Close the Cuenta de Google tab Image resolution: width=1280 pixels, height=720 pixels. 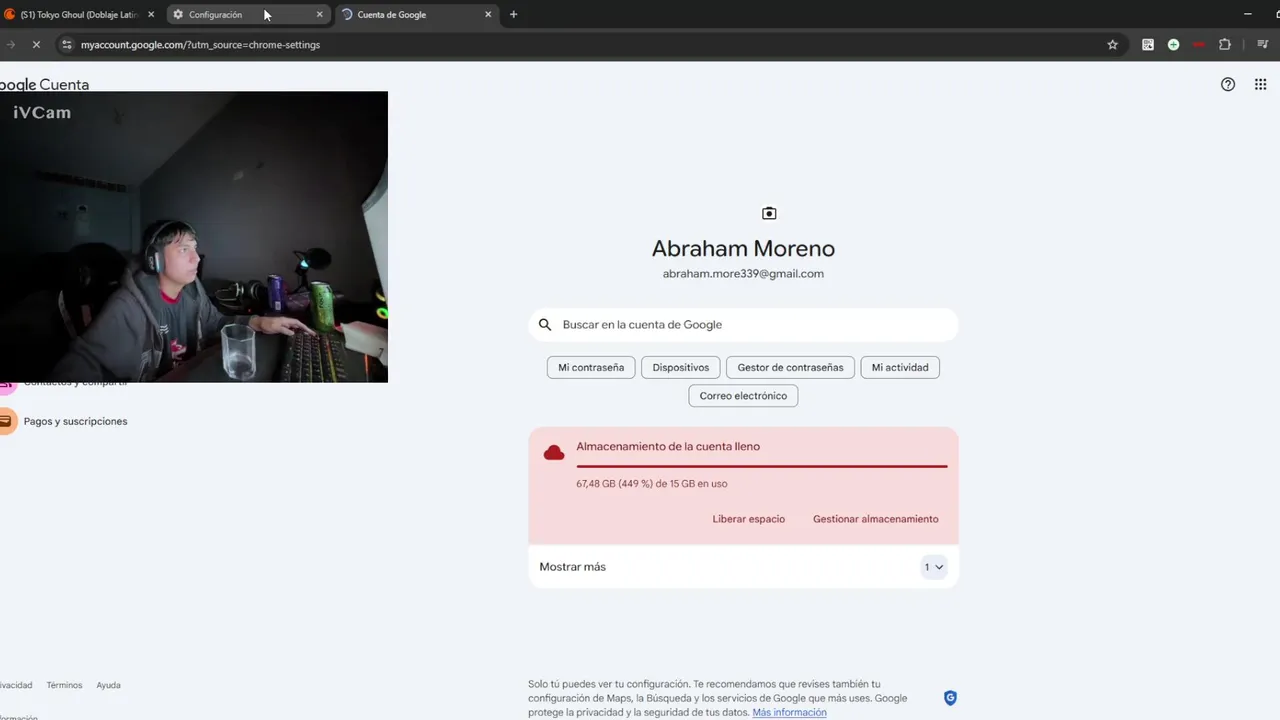click(488, 15)
